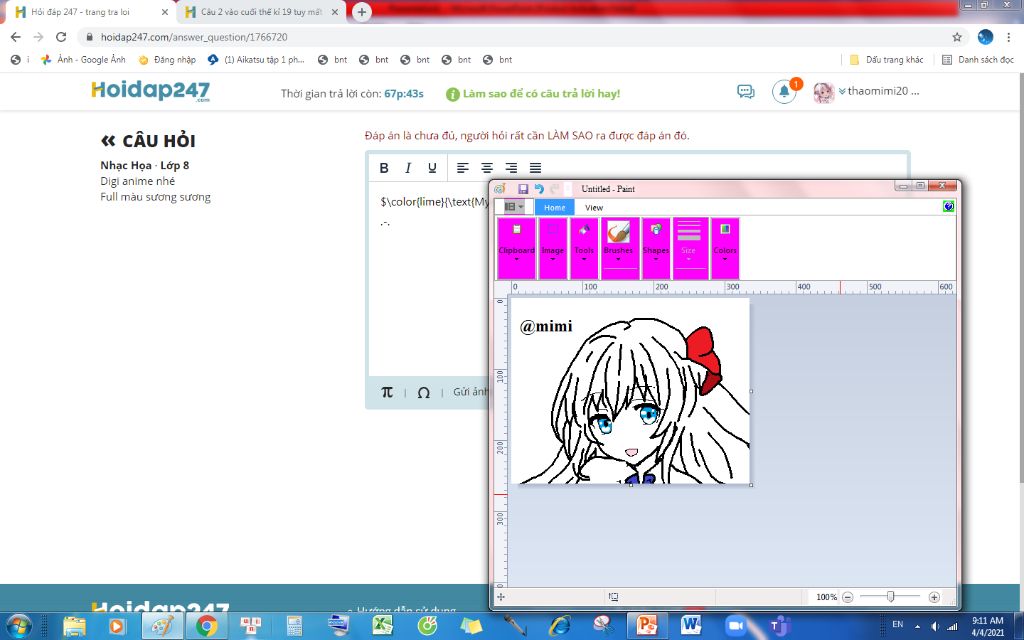
Task: Click the zoom in plus button in Paint
Action: [934, 597]
